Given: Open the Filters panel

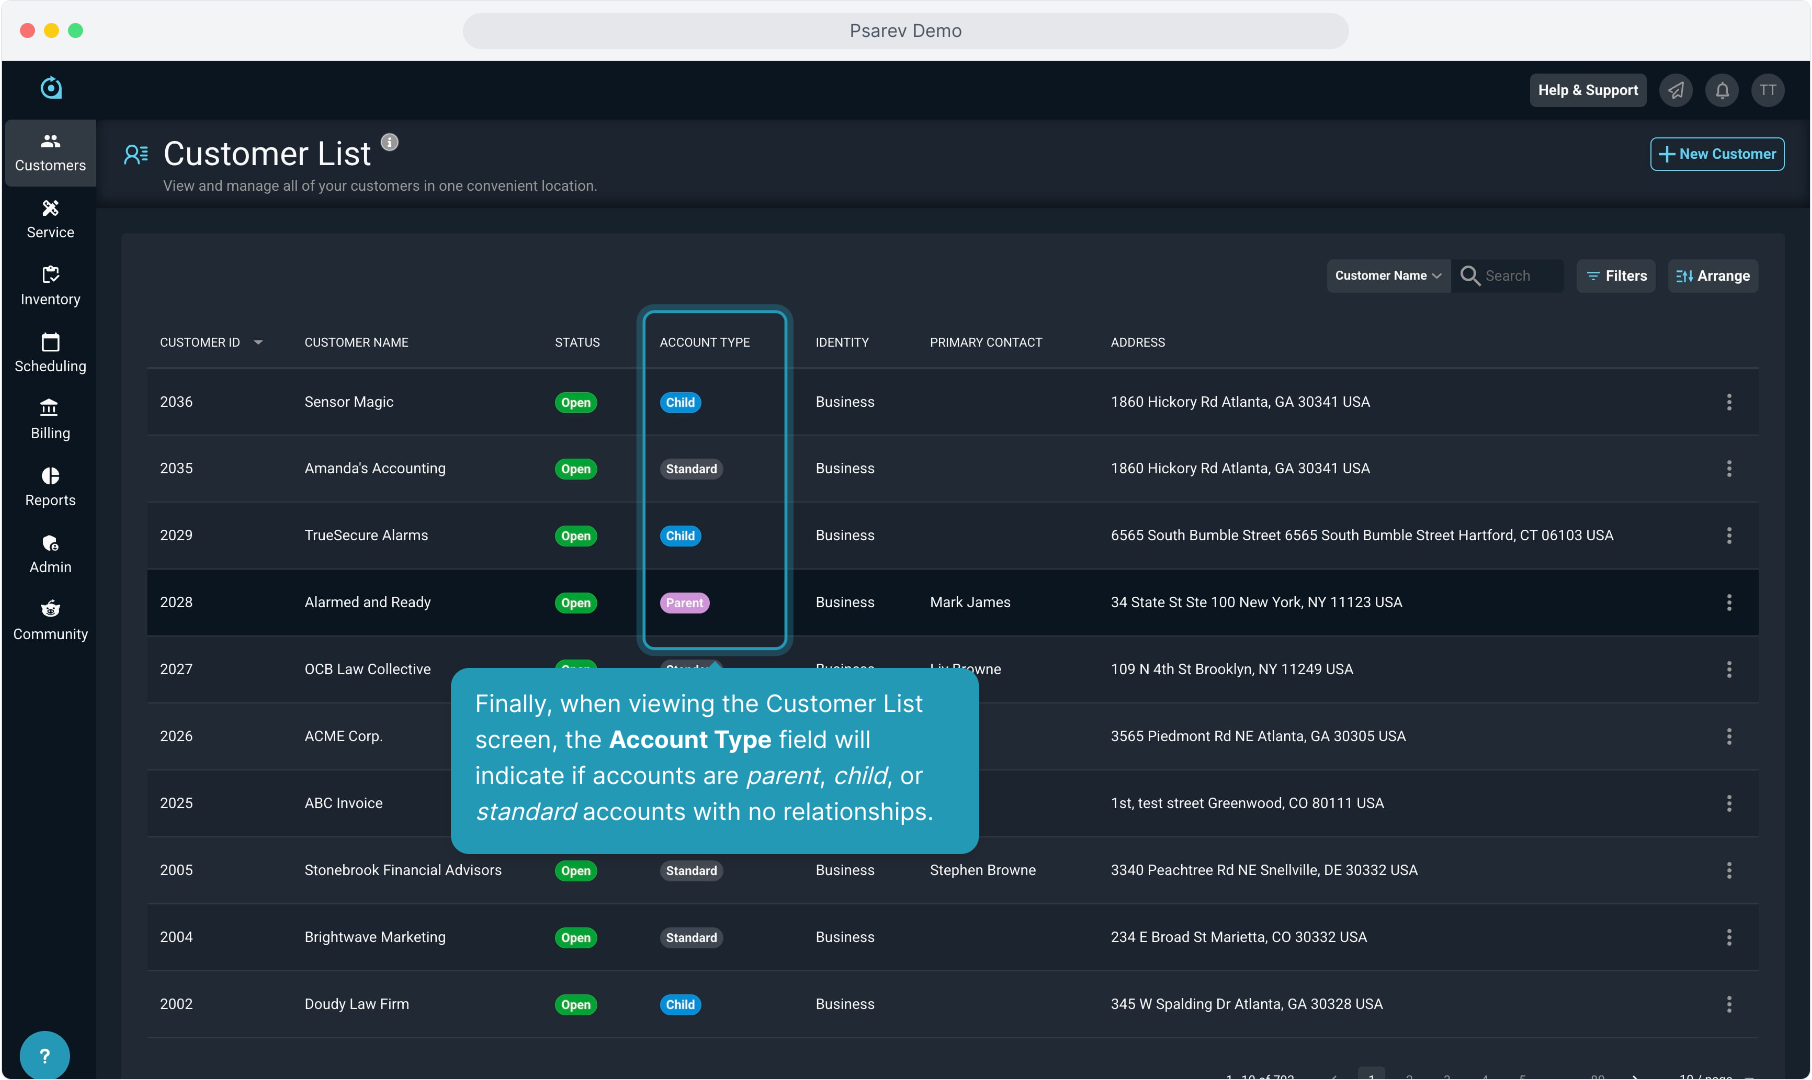Looking at the screenshot, I should coord(1616,276).
